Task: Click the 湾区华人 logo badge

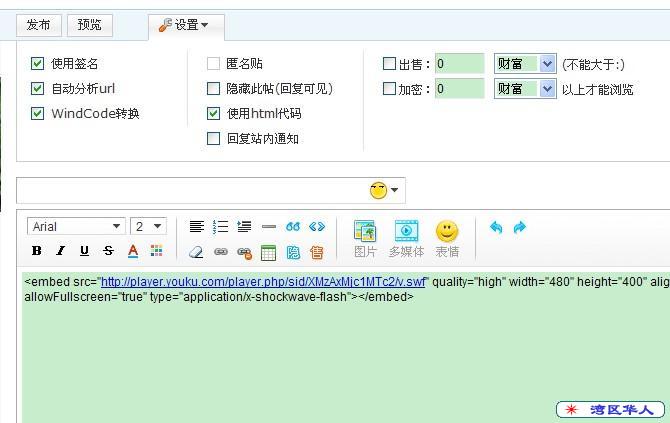Action: (610, 410)
